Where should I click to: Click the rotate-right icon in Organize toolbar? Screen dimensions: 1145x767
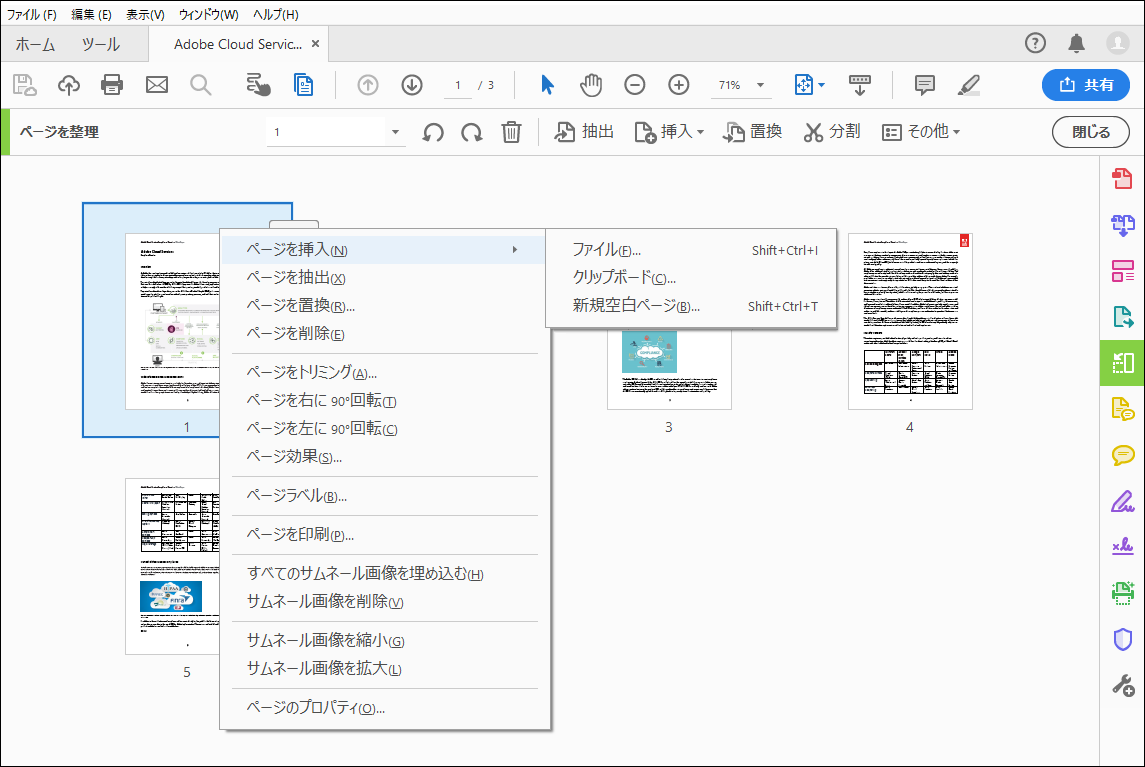point(471,131)
